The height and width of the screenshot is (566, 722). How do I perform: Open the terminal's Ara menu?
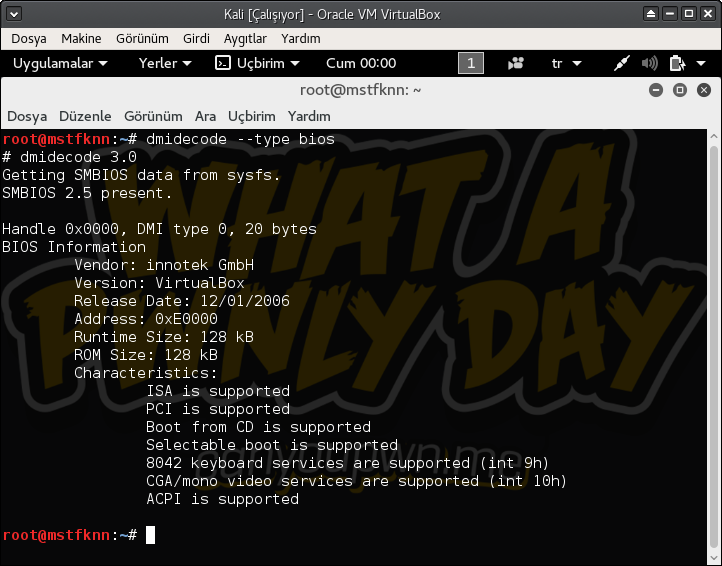[x=205, y=116]
